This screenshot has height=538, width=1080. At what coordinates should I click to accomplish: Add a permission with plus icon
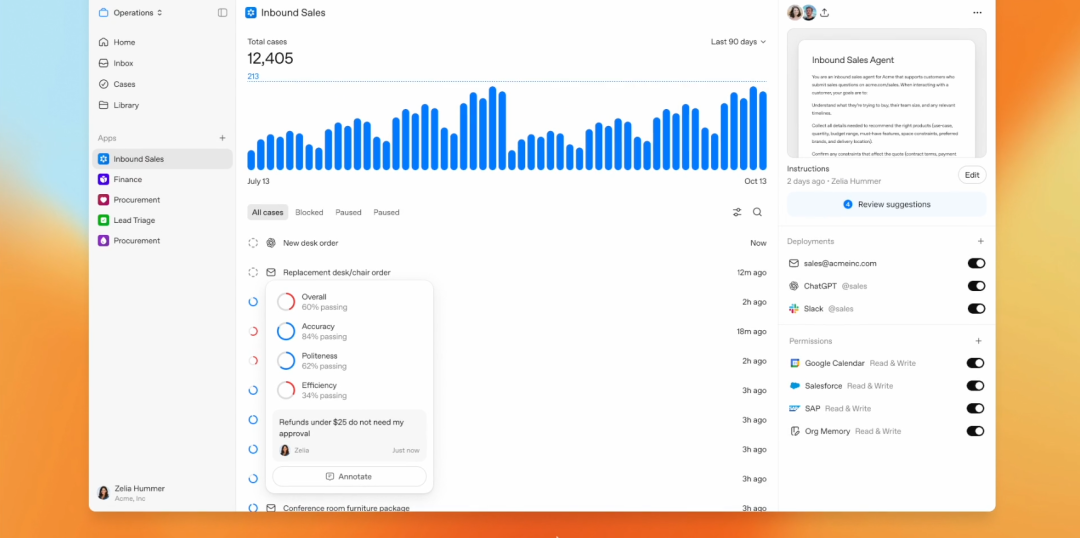point(979,341)
